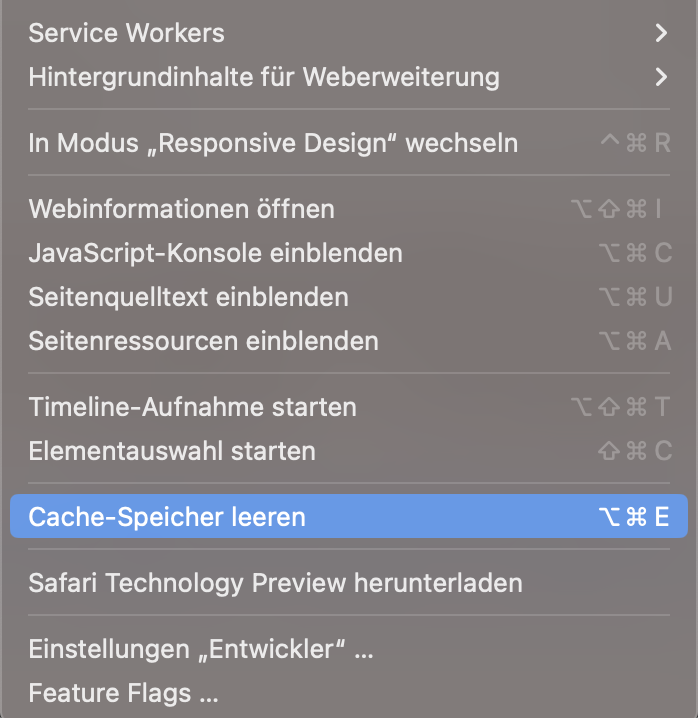The width and height of the screenshot is (698, 718).
Task: Click the ⌥⌘E shortcut on highlighted item
Action: (x=633, y=517)
